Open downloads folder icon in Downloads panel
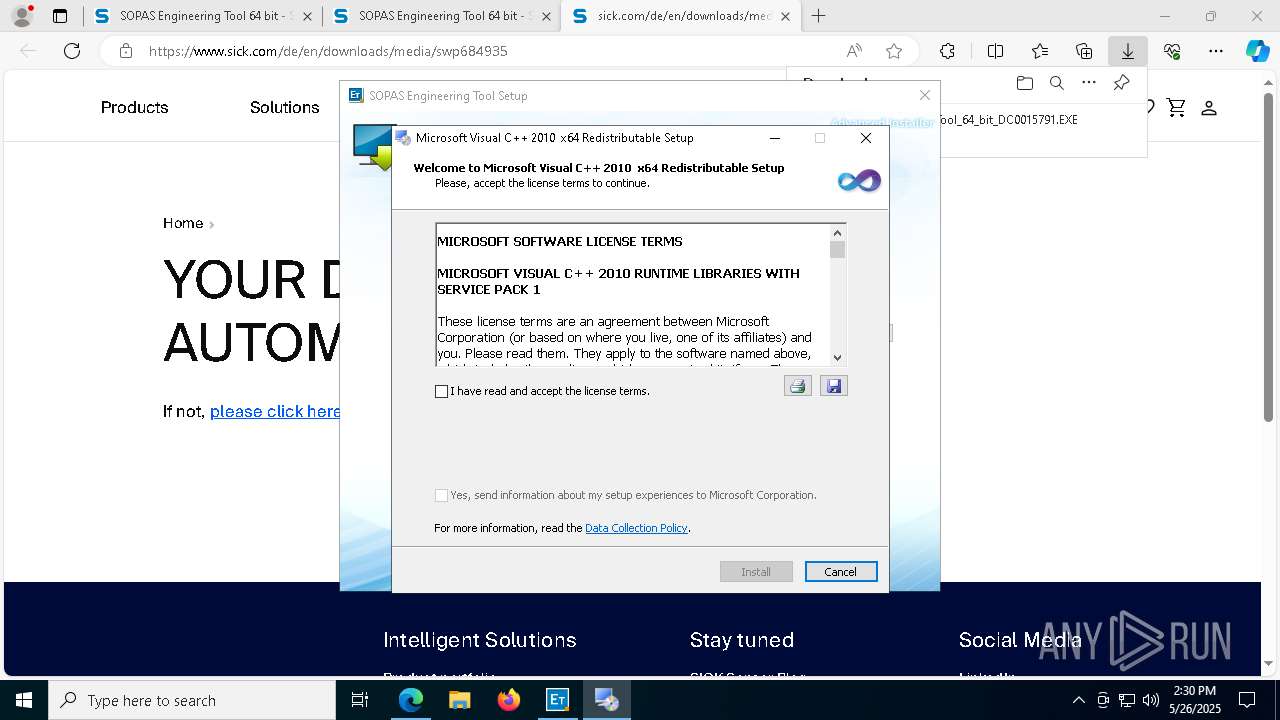 (1024, 83)
